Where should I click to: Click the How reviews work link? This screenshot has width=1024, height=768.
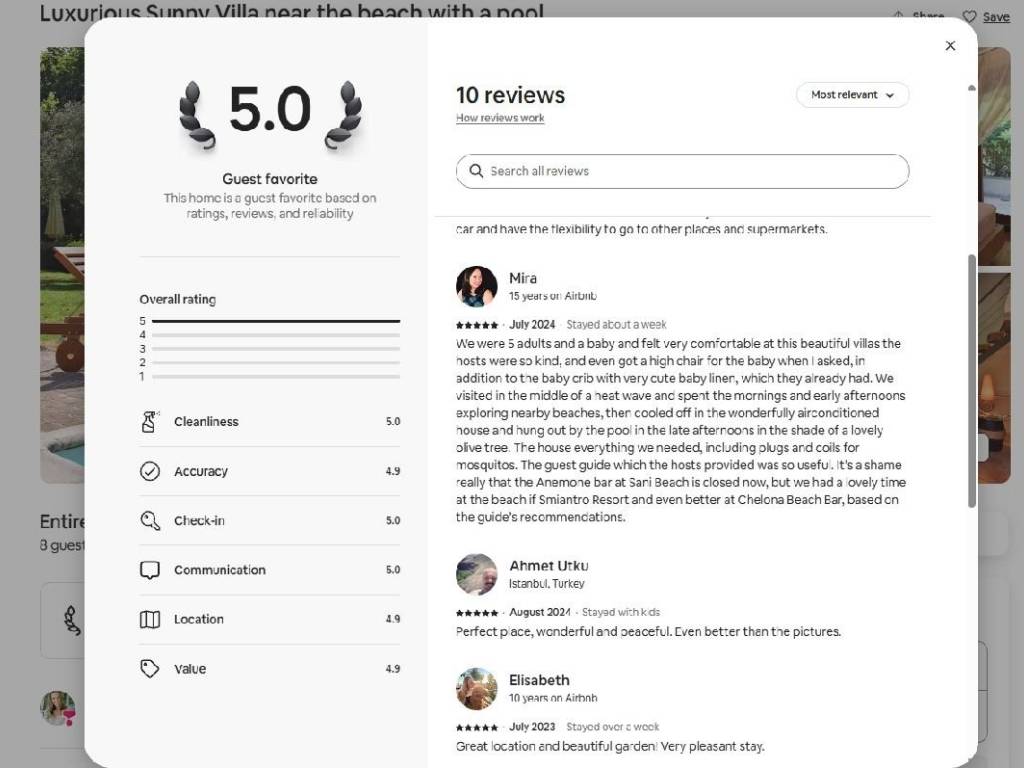(x=500, y=118)
